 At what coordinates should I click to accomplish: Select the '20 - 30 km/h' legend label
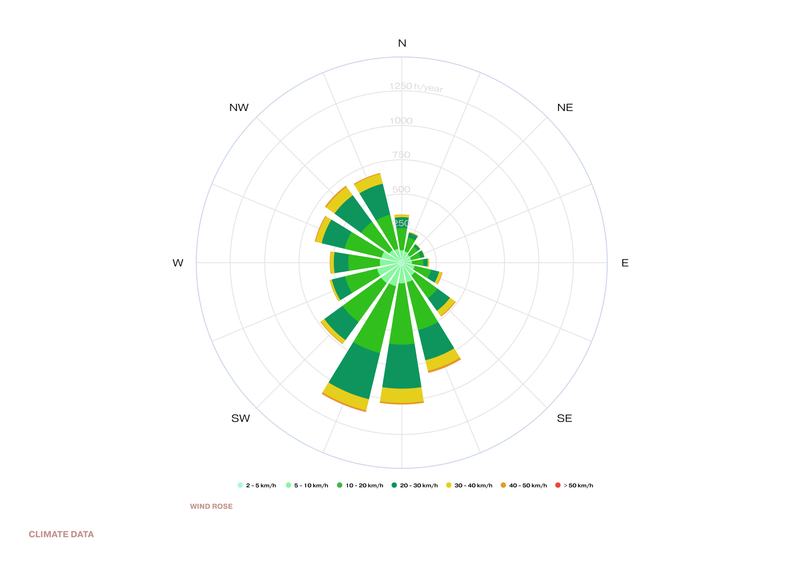click(419, 485)
